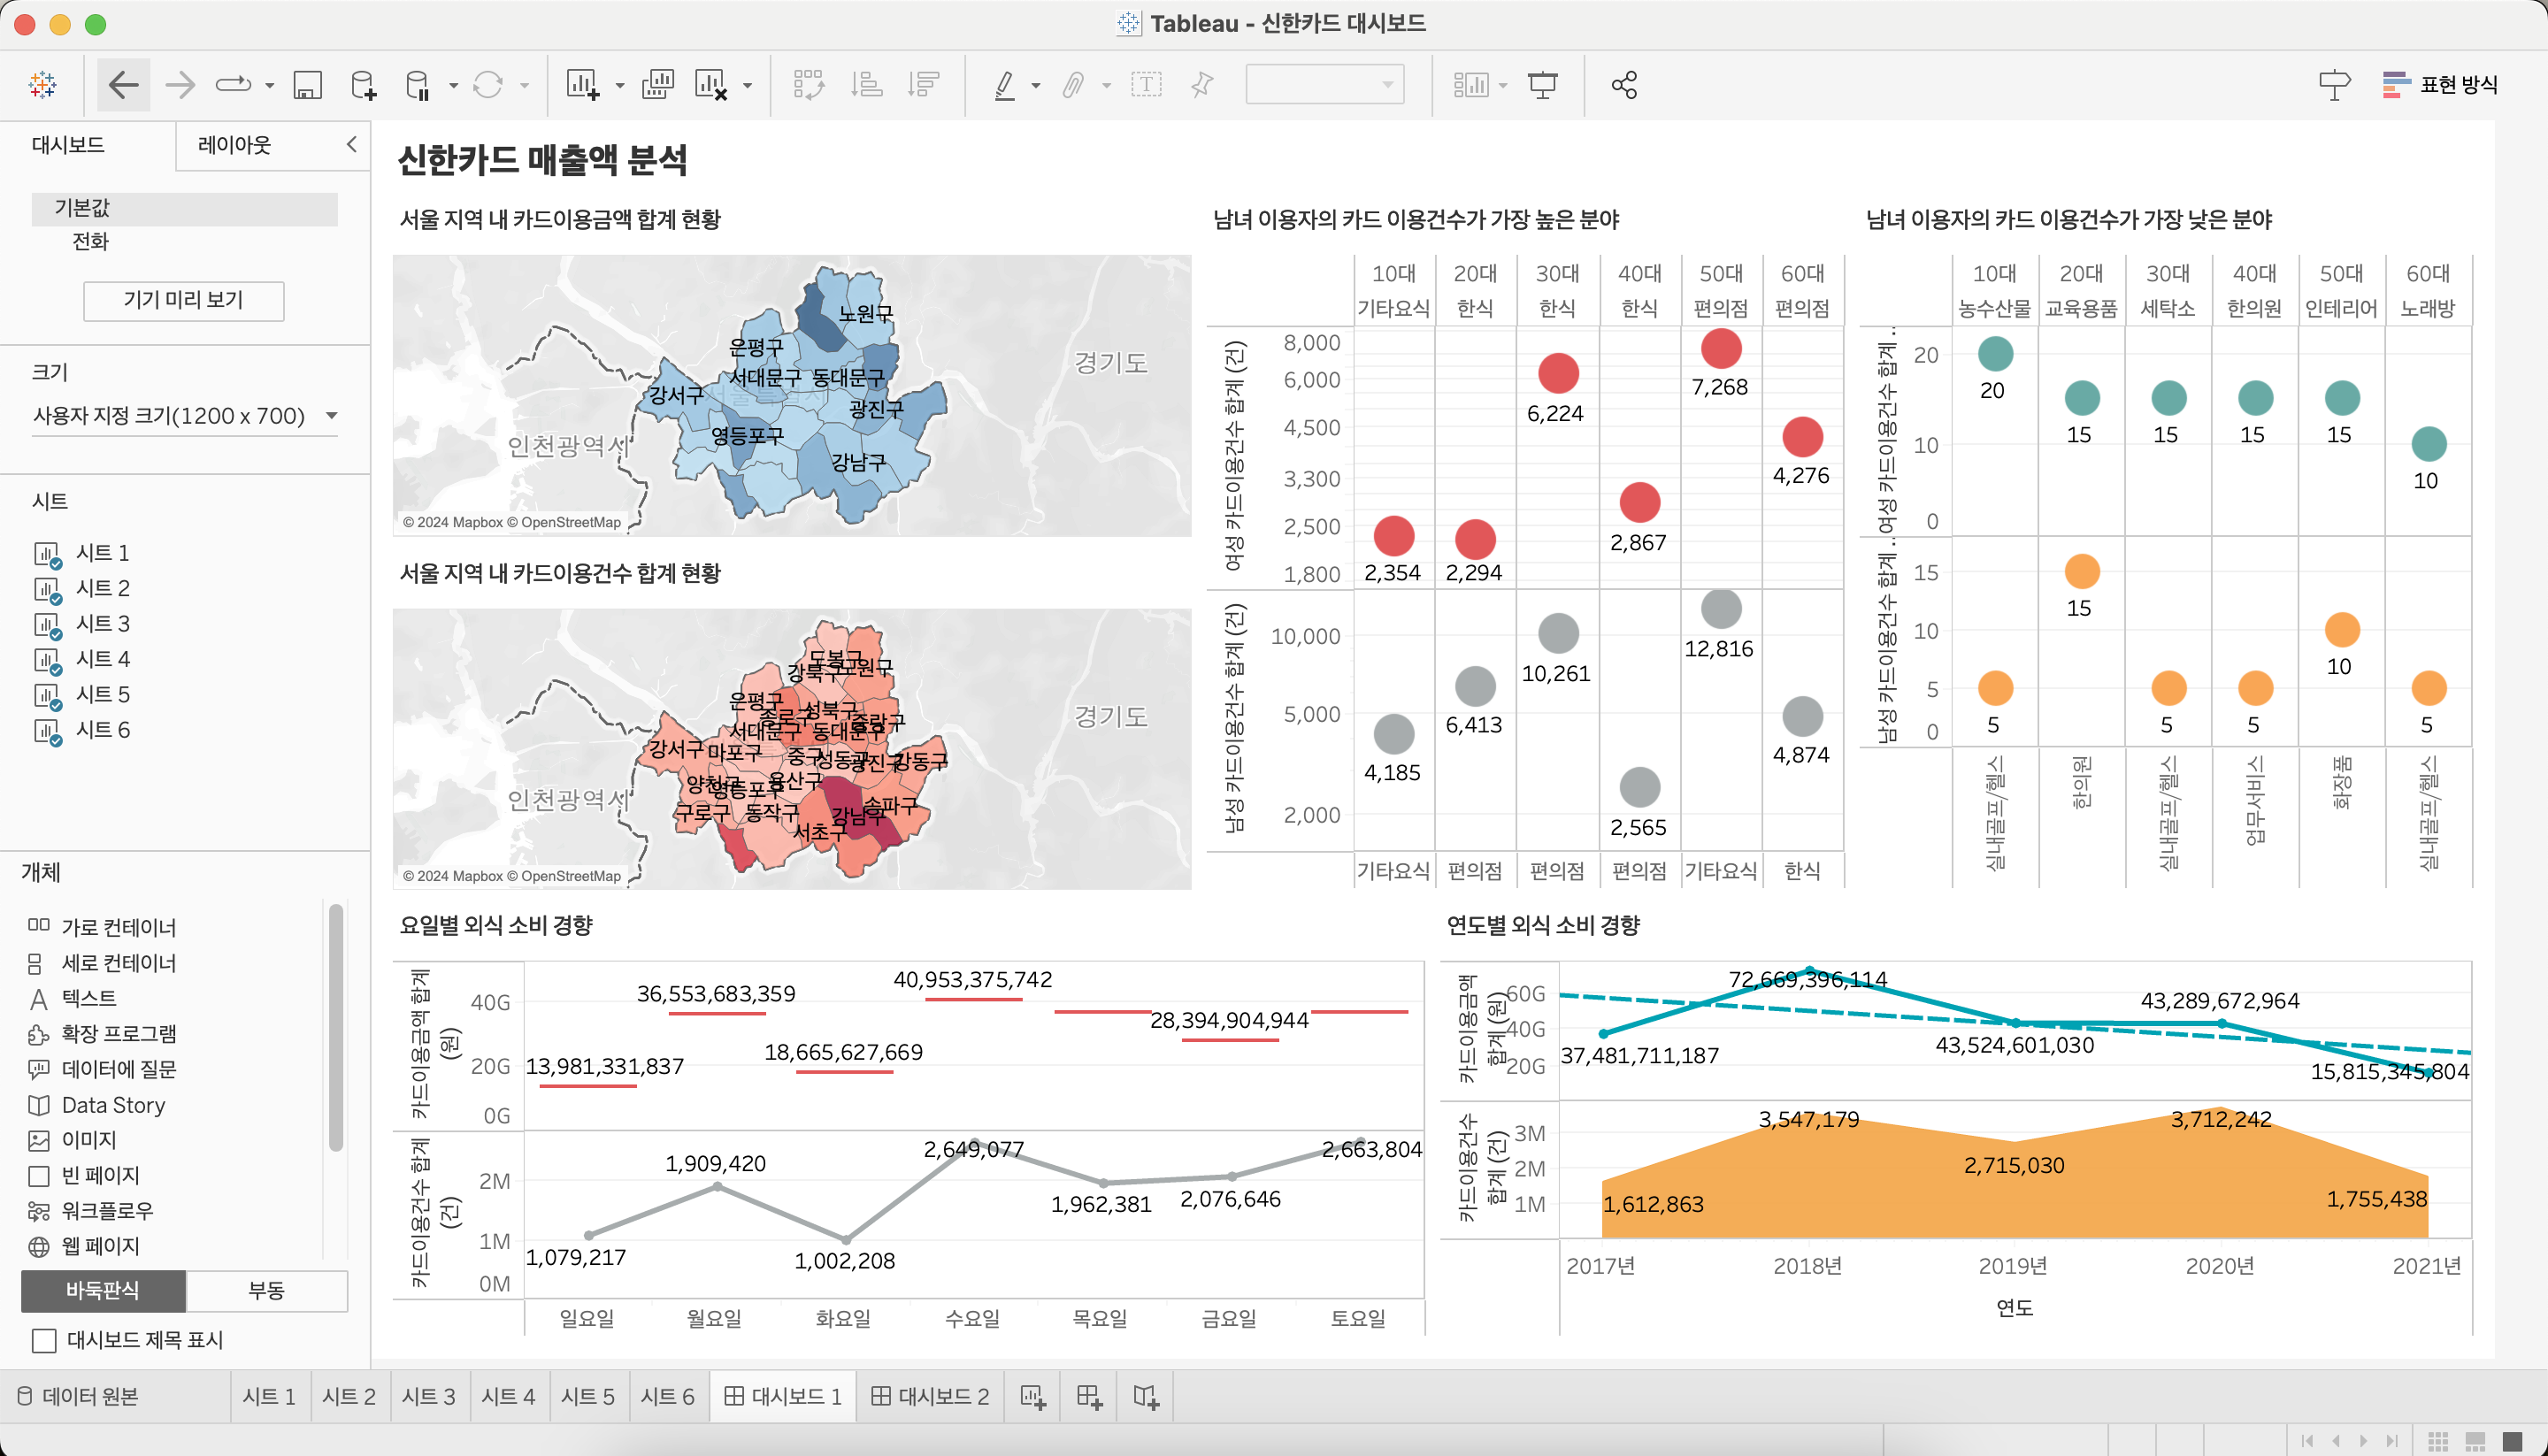Click the presentation mode icon
This screenshot has width=2548, height=1456.
(x=1542, y=85)
